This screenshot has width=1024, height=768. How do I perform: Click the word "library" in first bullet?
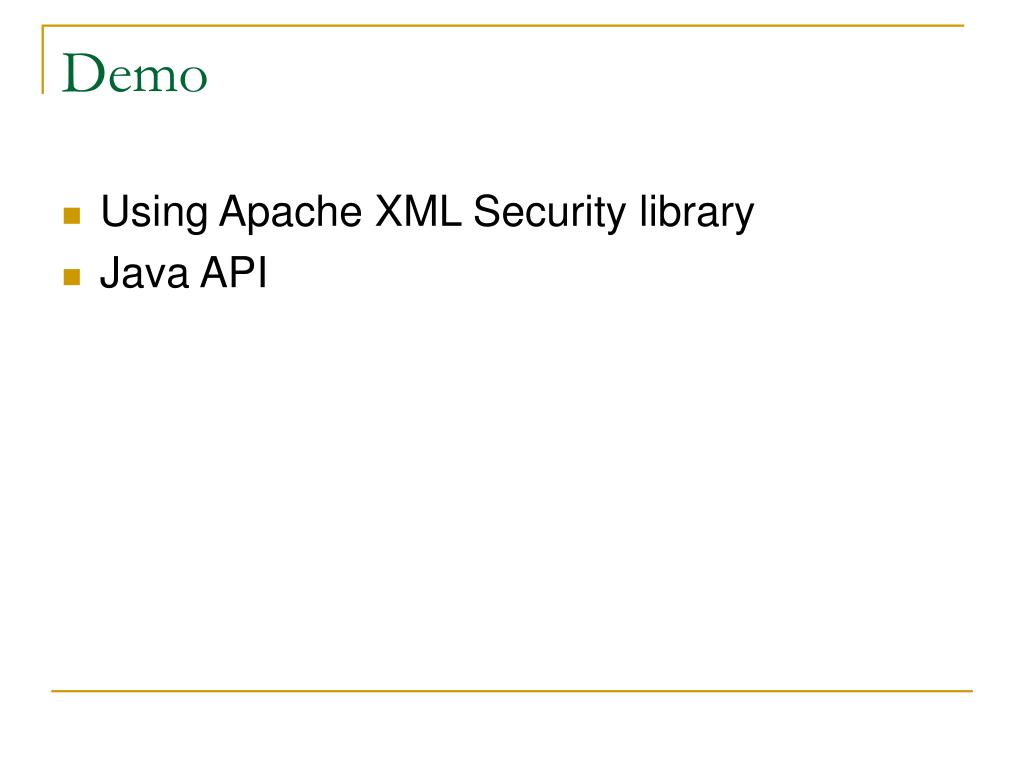pos(697,213)
